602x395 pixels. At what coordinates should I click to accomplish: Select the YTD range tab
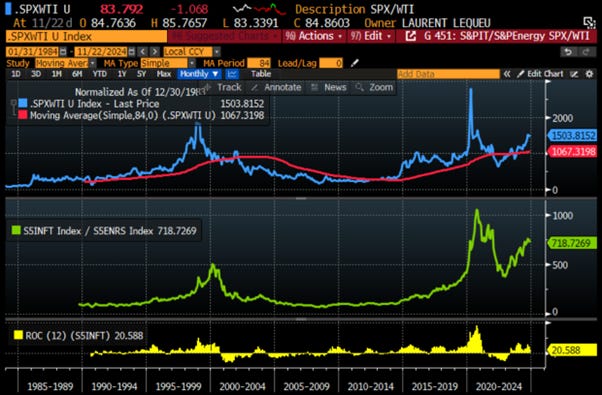(x=99, y=74)
